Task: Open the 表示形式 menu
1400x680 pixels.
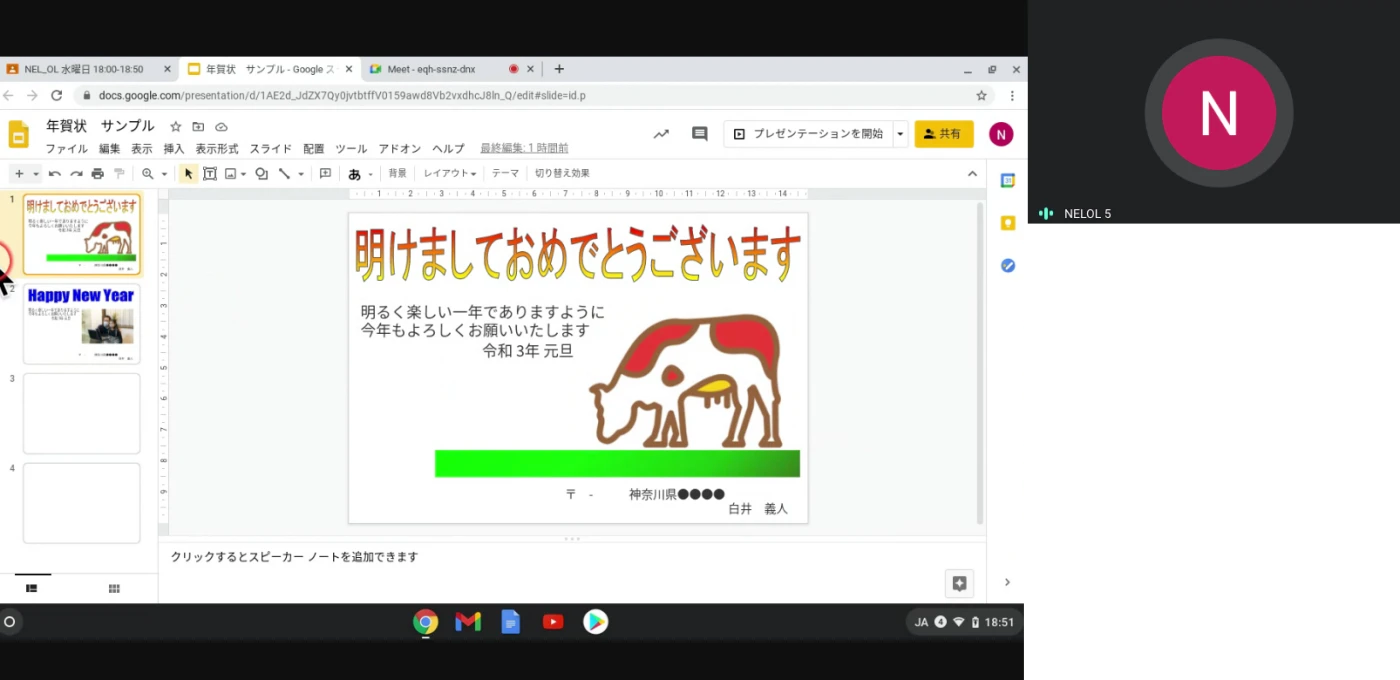Action: [217, 149]
